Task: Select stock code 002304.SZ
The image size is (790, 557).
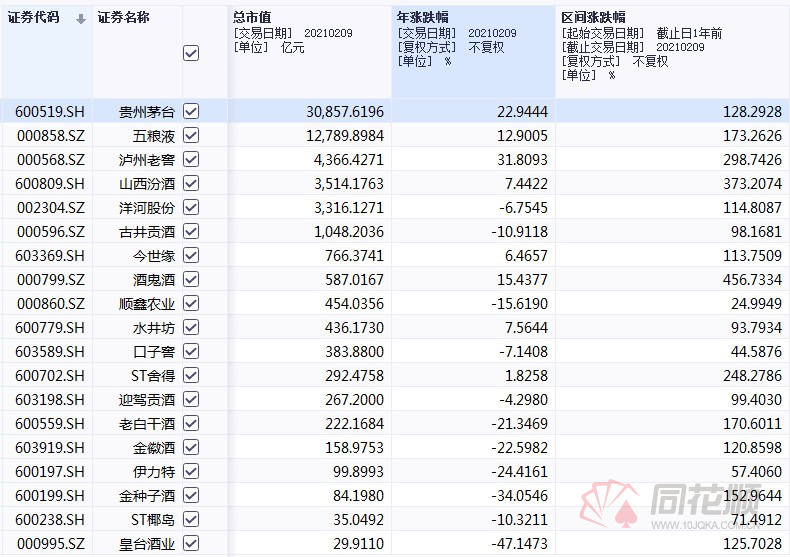Action: (x=51, y=207)
